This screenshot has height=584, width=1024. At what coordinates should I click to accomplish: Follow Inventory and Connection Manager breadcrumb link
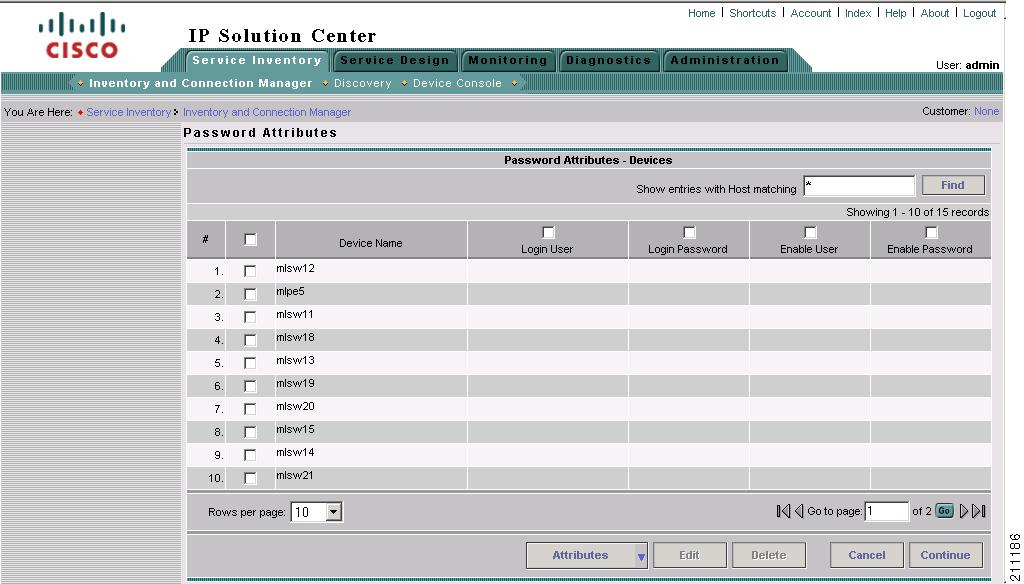(266, 112)
